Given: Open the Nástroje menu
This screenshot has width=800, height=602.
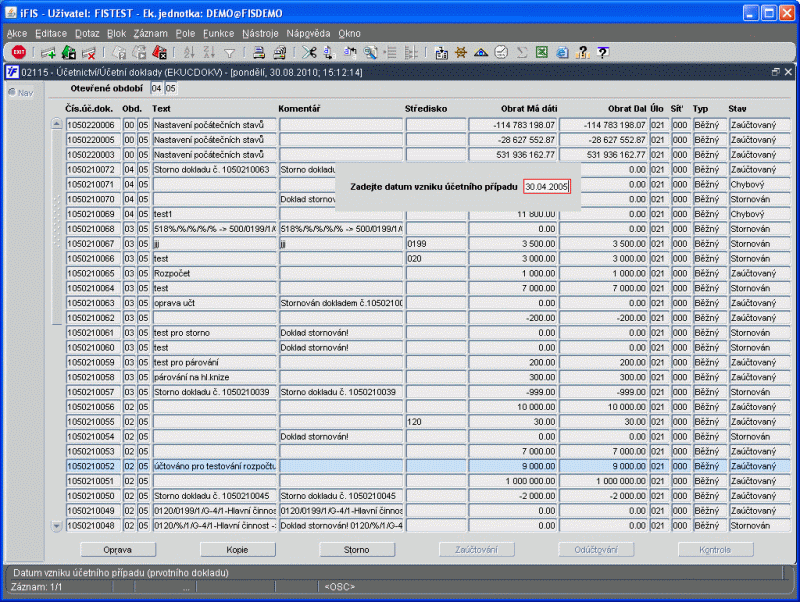Looking at the screenshot, I should 260,33.
